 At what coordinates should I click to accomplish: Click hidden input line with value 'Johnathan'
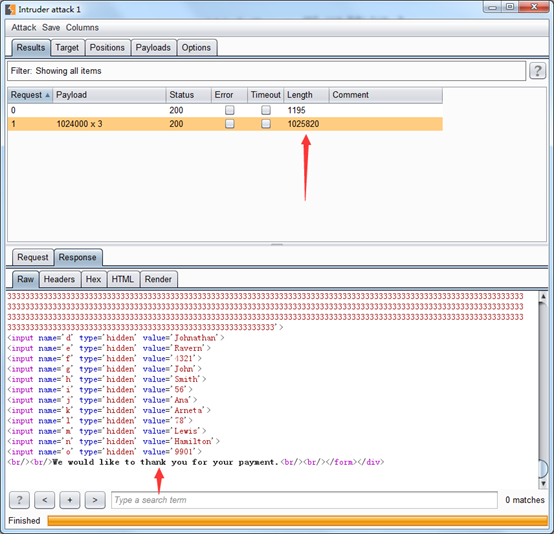coord(116,338)
